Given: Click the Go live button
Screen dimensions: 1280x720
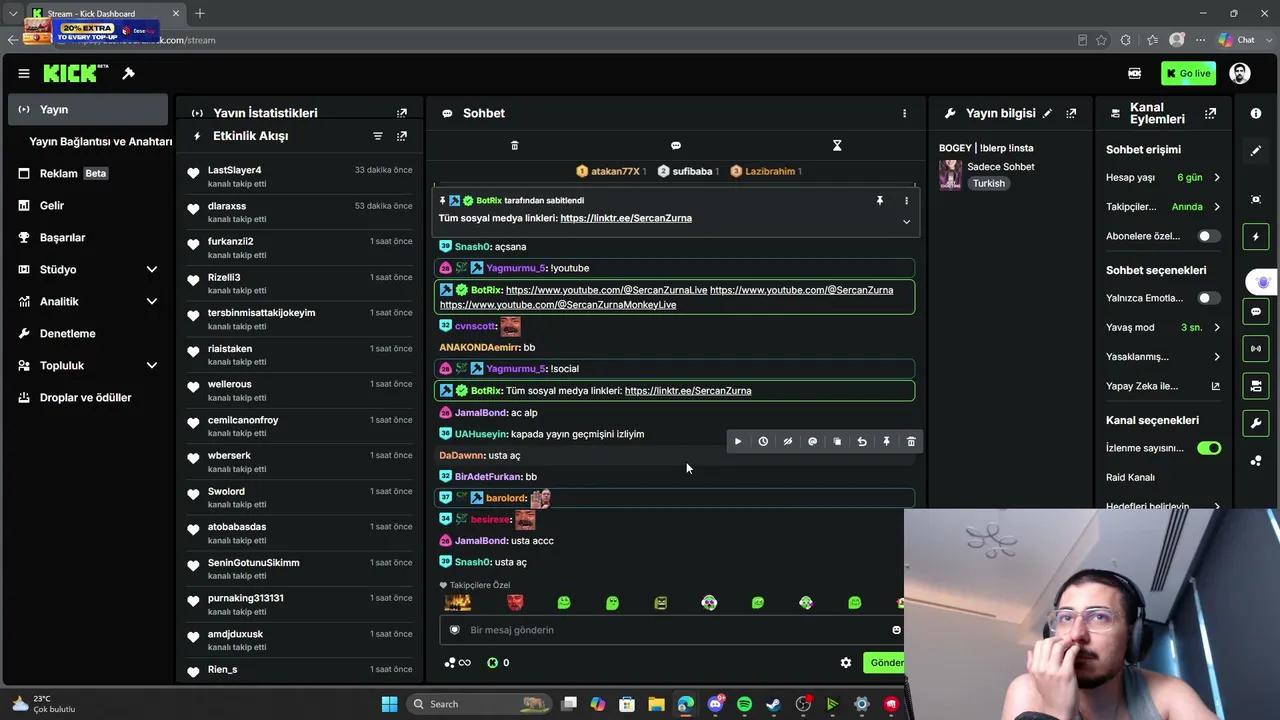Looking at the screenshot, I should click(1188, 73).
